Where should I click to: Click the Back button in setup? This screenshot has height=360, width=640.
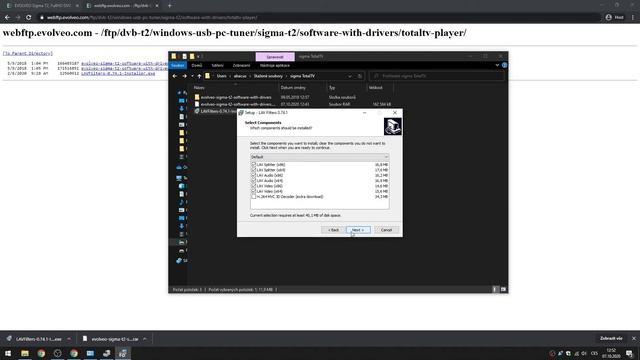coord(333,230)
